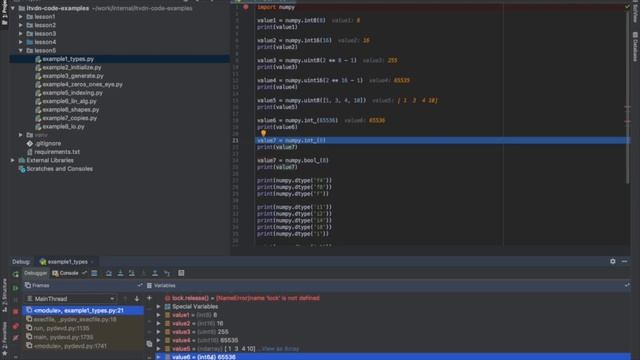Move to previous frame with up arrow
The width and height of the screenshot is (640, 360).
125,299
